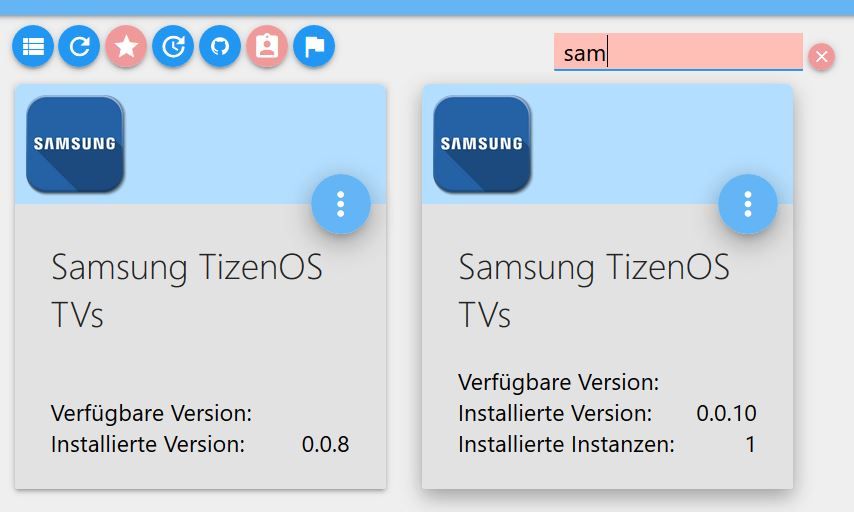Click installed version 0.0.8 value

325,444
